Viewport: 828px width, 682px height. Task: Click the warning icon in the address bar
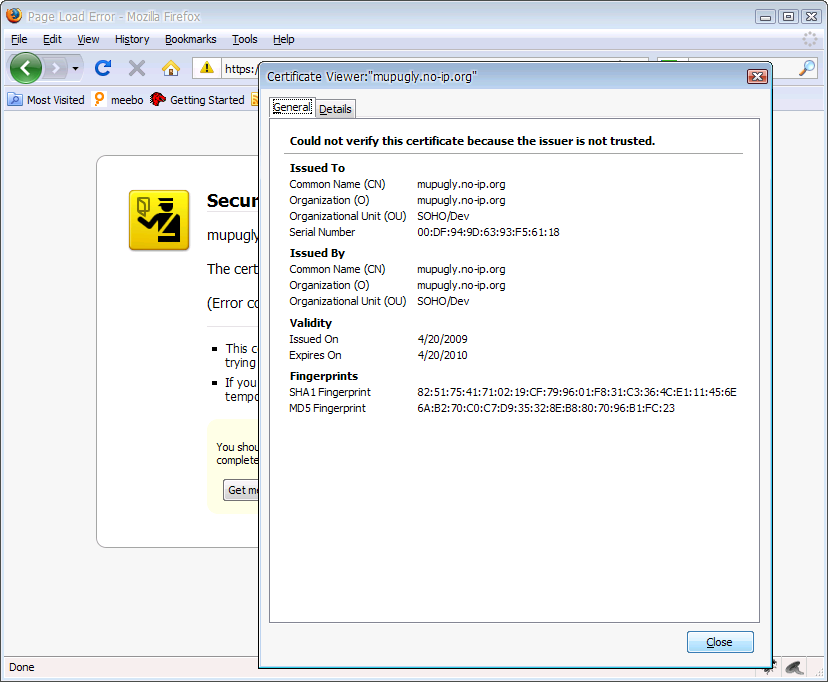(206, 68)
